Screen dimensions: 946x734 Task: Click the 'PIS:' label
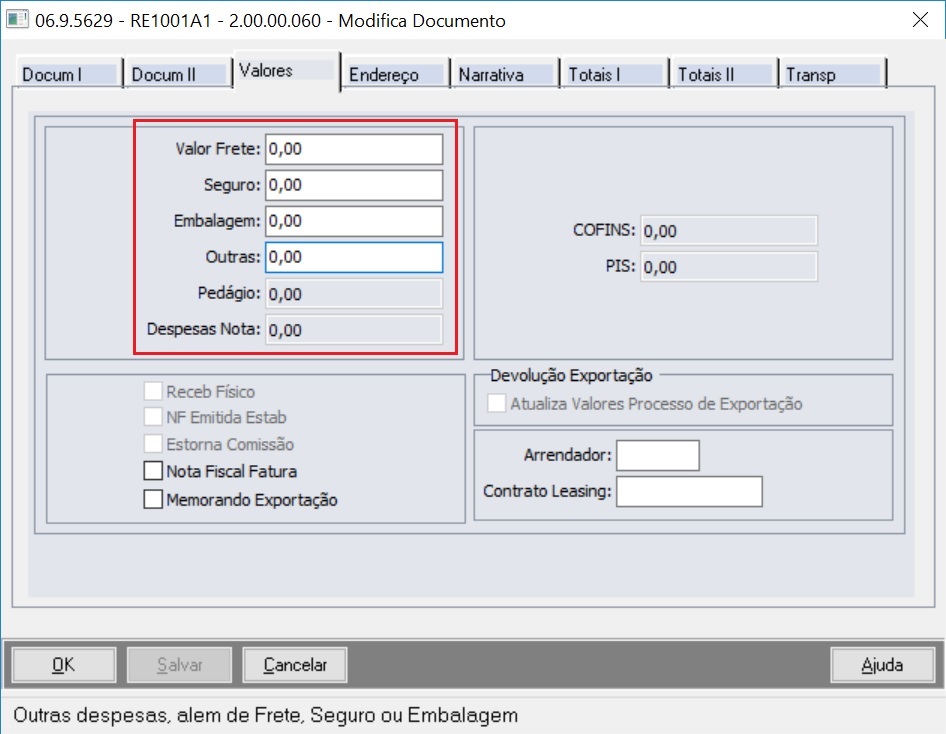pos(621,266)
